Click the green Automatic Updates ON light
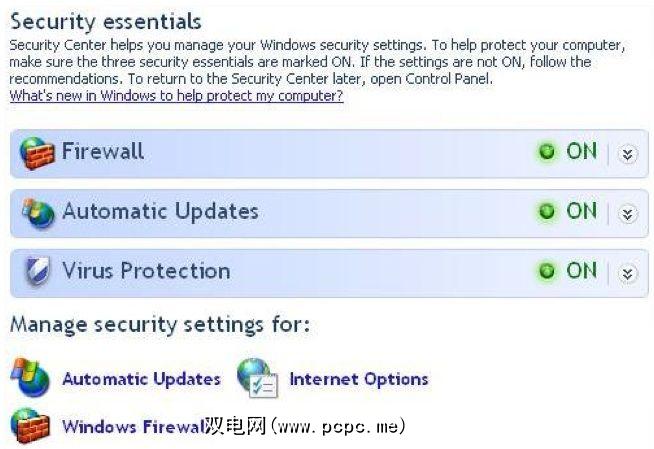This screenshot has width=654, height=449. 547,212
